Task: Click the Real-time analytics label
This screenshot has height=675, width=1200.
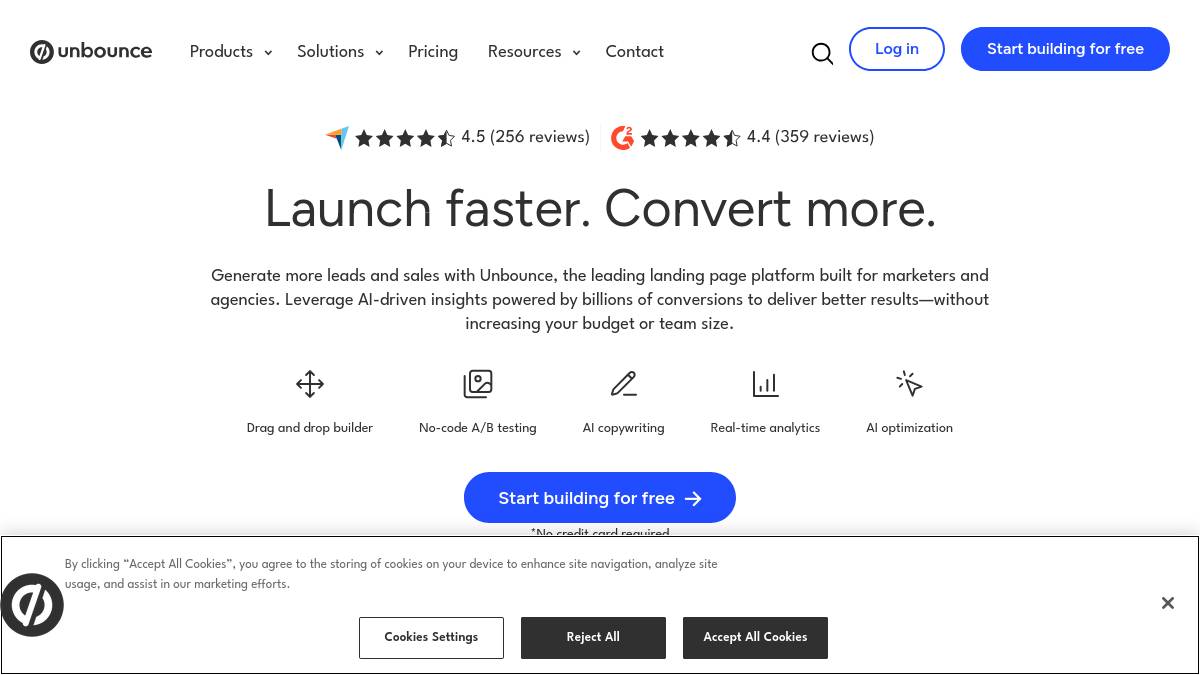Action: [x=765, y=428]
